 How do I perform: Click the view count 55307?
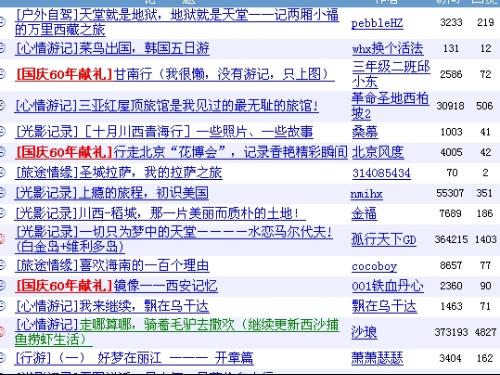(450, 193)
